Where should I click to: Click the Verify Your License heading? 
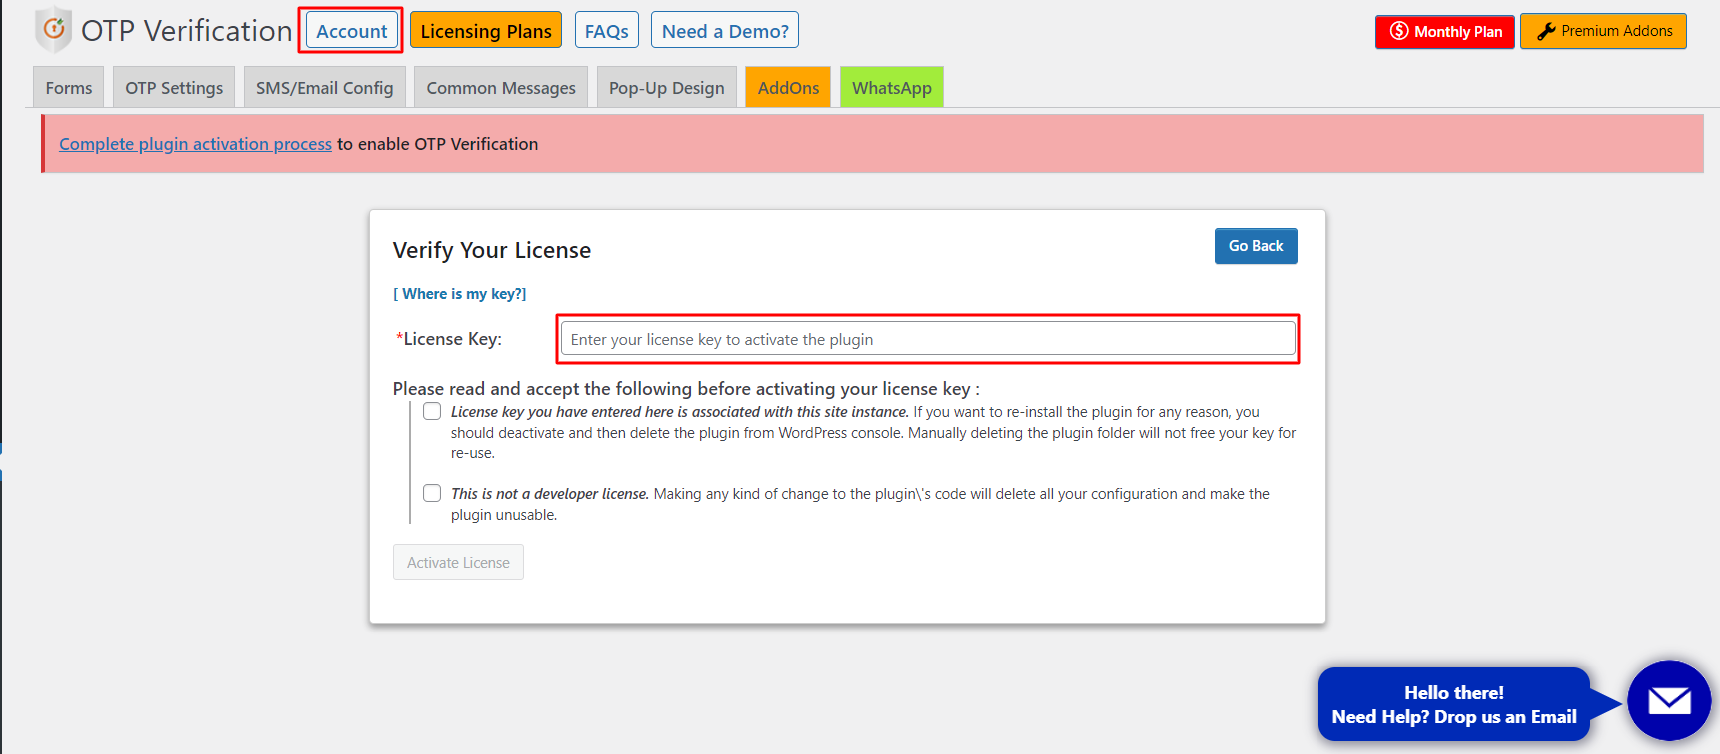pos(492,250)
